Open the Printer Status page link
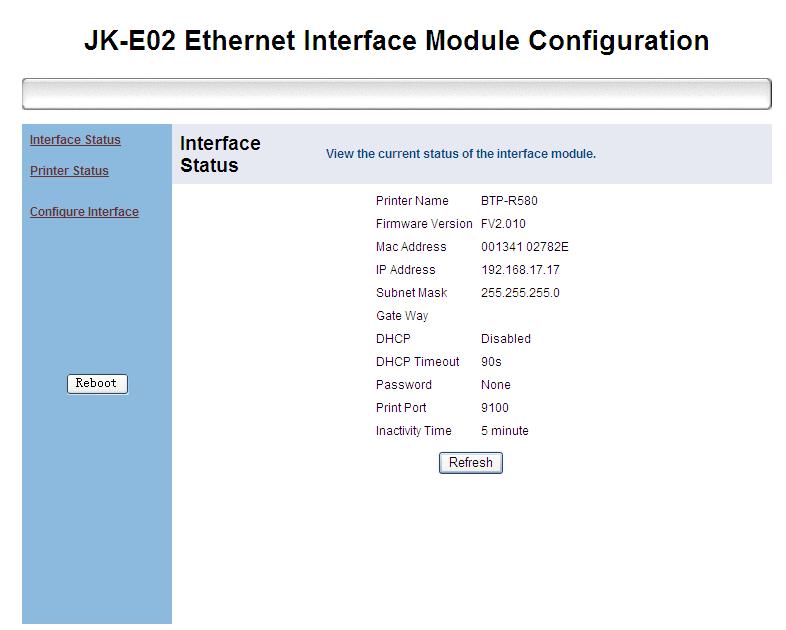 click(x=69, y=171)
